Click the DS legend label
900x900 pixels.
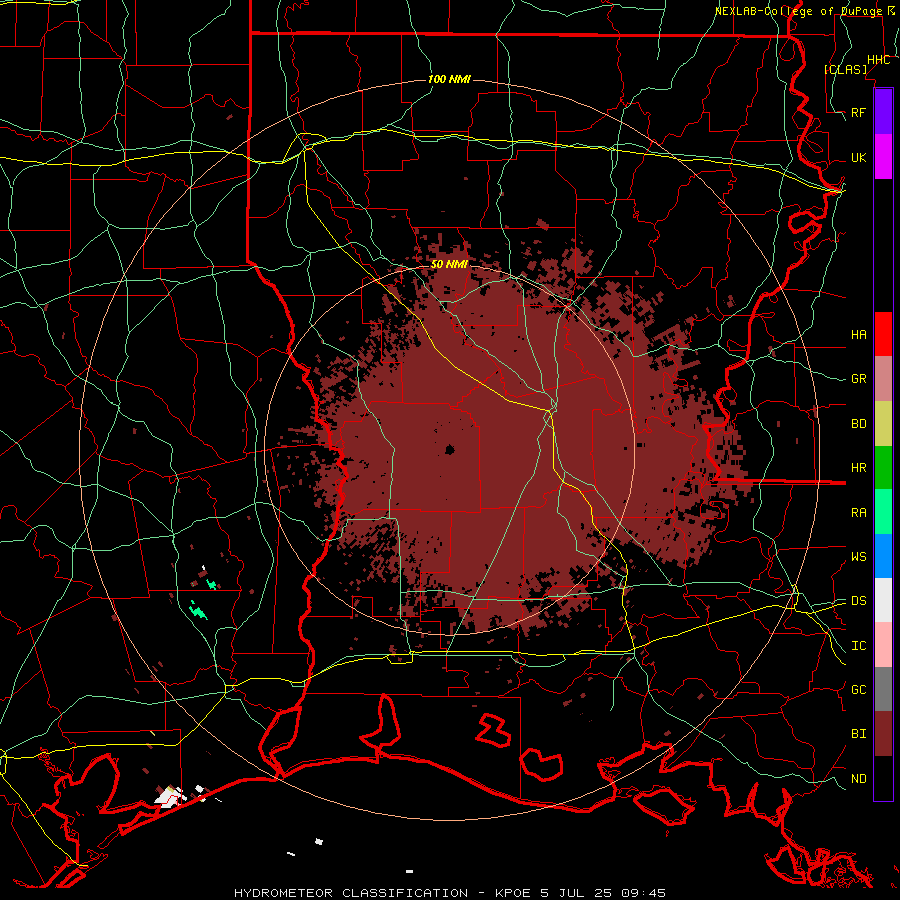tap(858, 600)
